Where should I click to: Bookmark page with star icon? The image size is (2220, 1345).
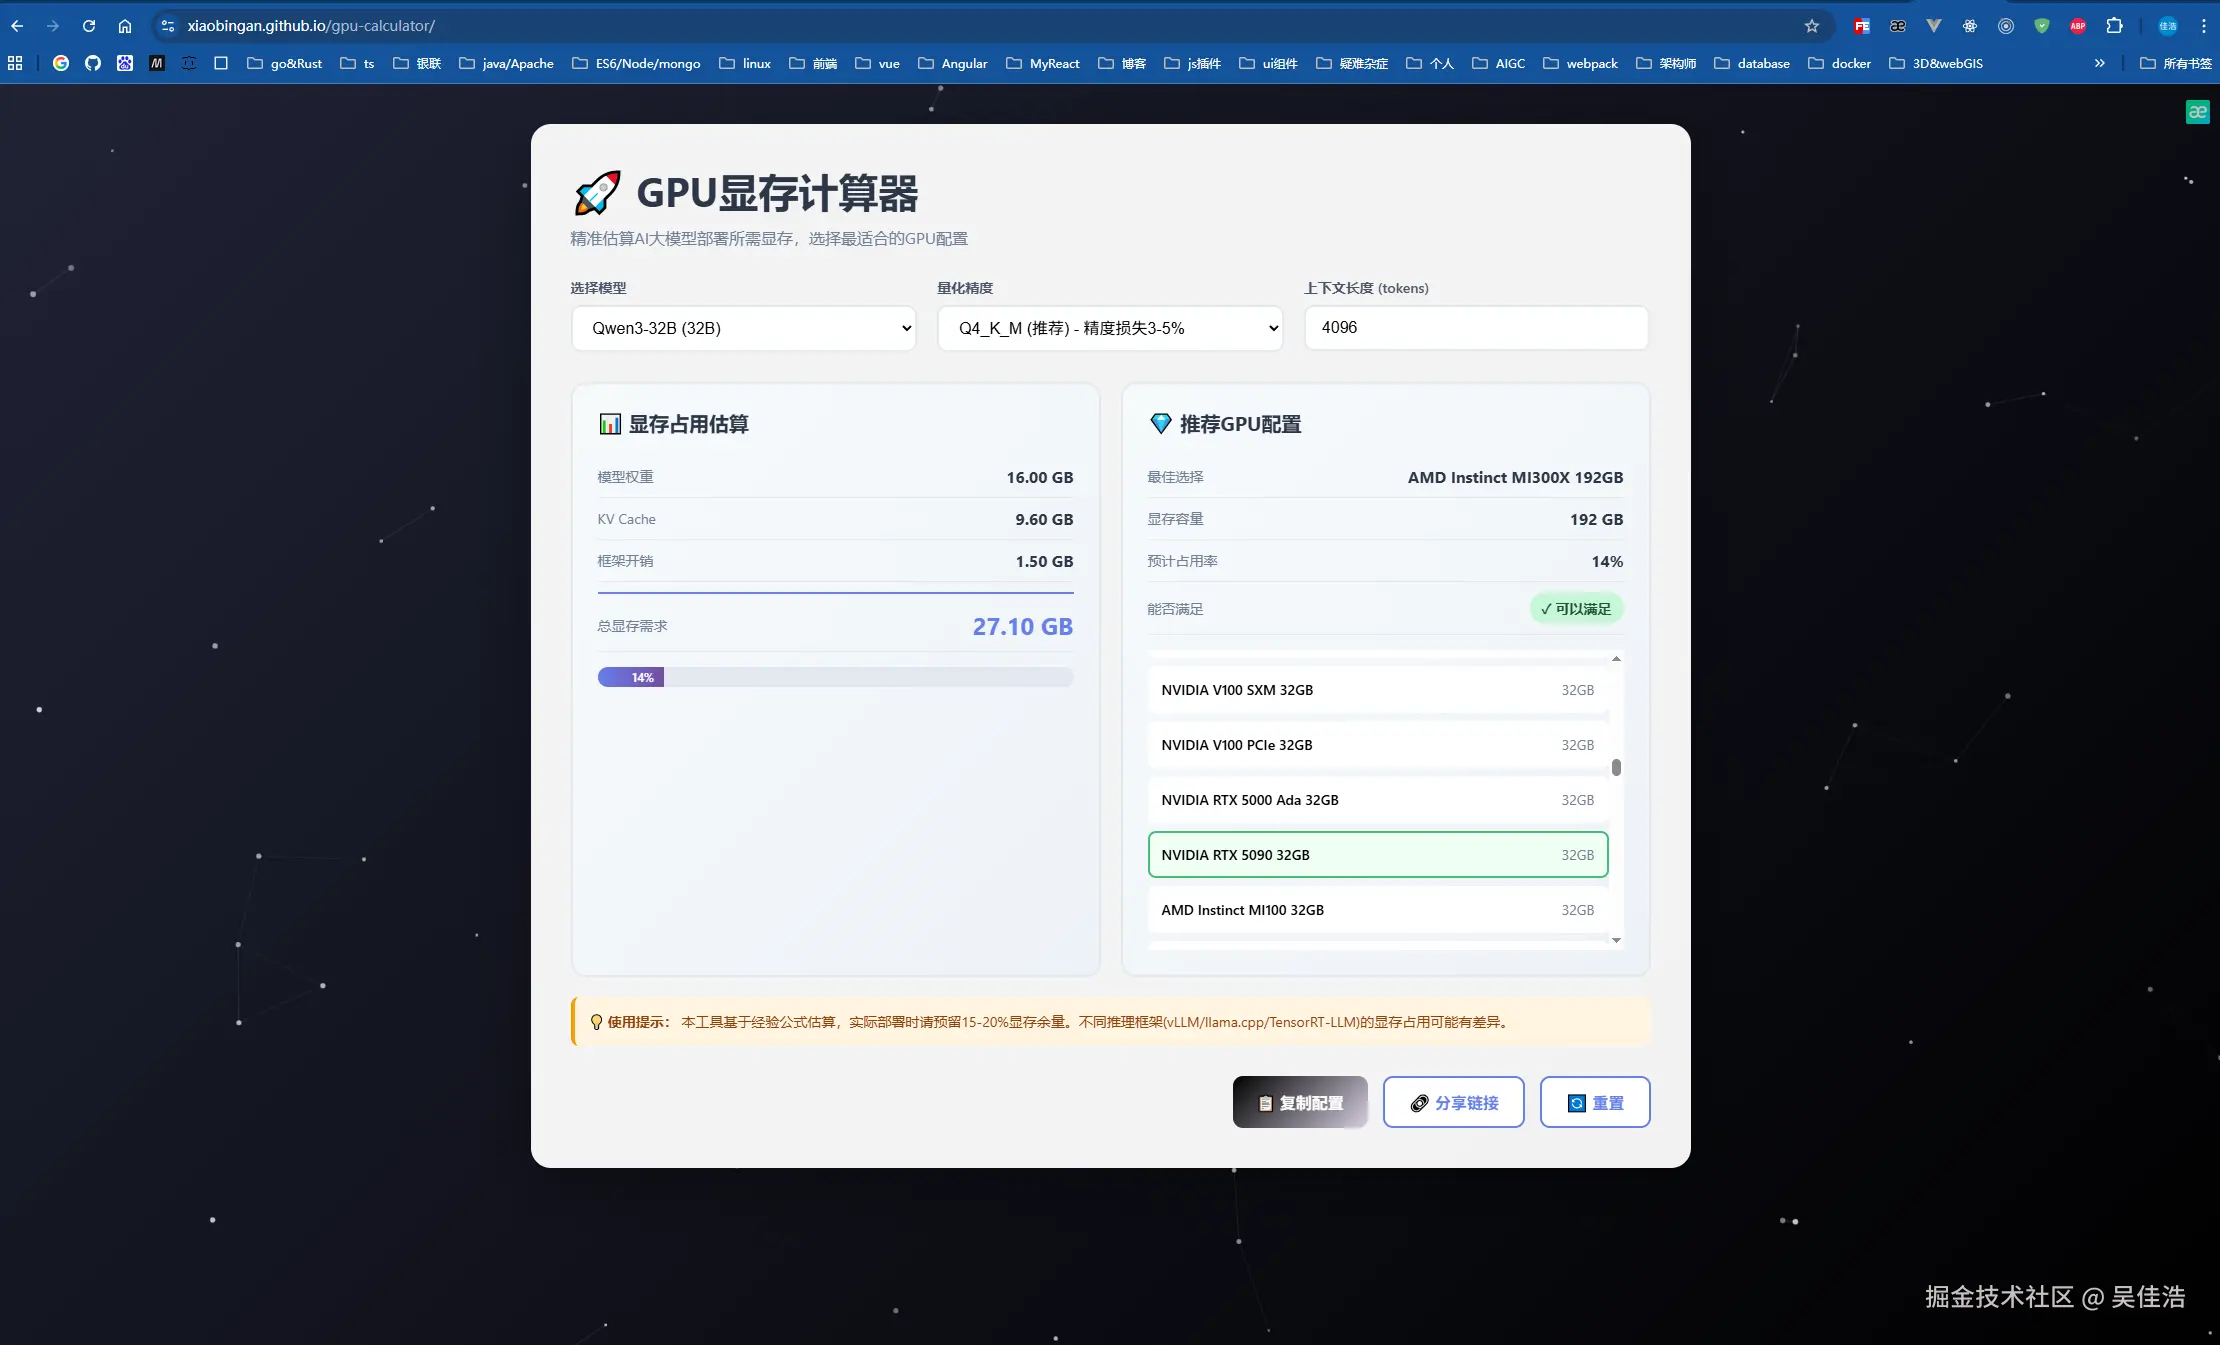1811,26
